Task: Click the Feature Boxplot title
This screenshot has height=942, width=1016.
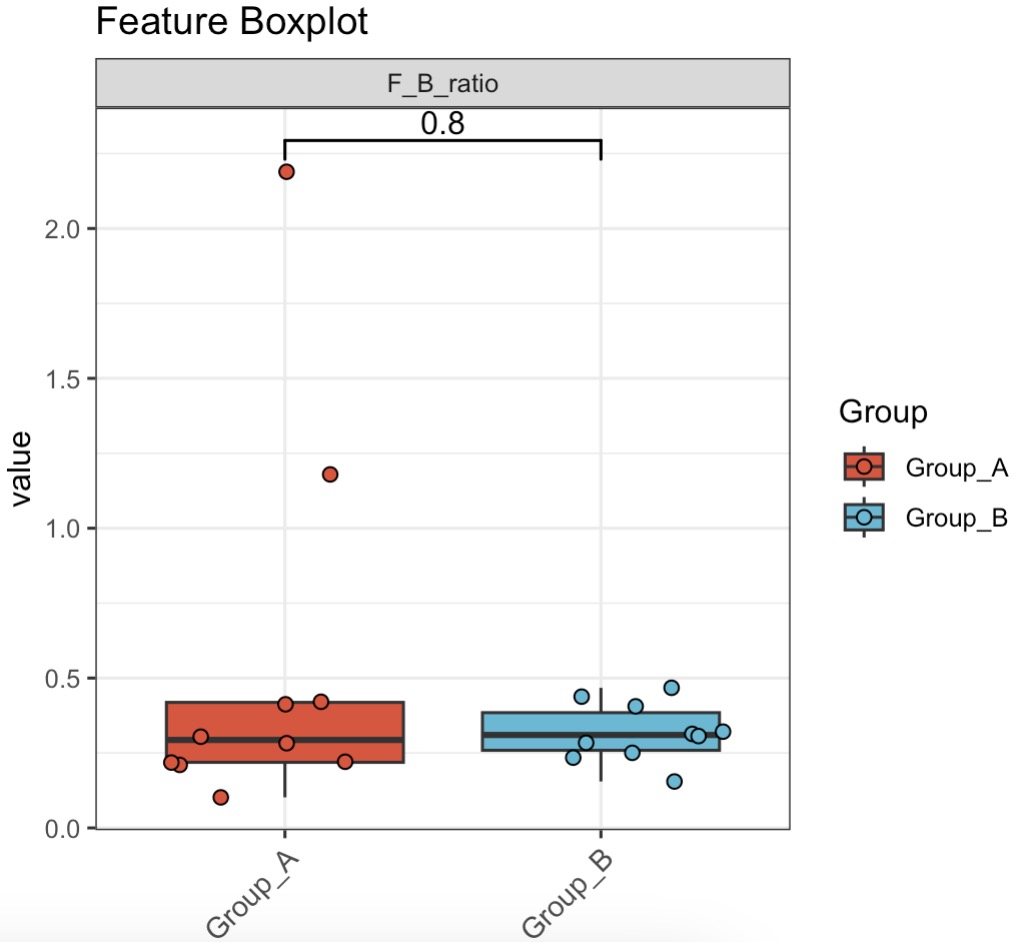Action: pyautogui.click(x=232, y=22)
